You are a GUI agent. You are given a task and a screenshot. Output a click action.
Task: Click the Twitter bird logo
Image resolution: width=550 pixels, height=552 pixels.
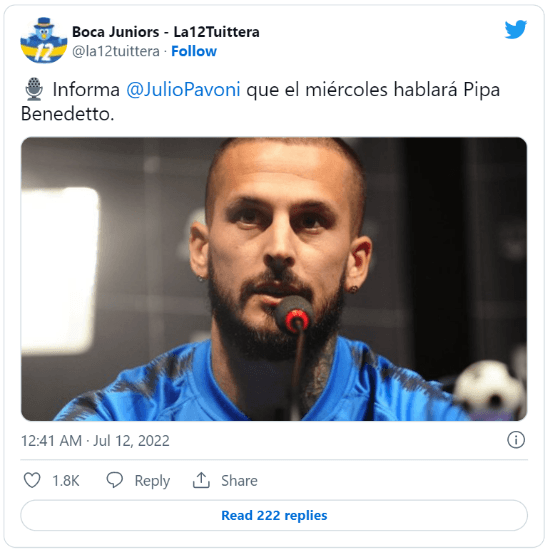(x=515, y=29)
